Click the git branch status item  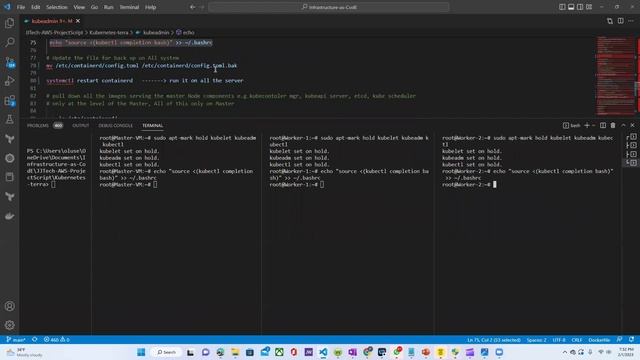pyautogui.click(x=16, y=340)
